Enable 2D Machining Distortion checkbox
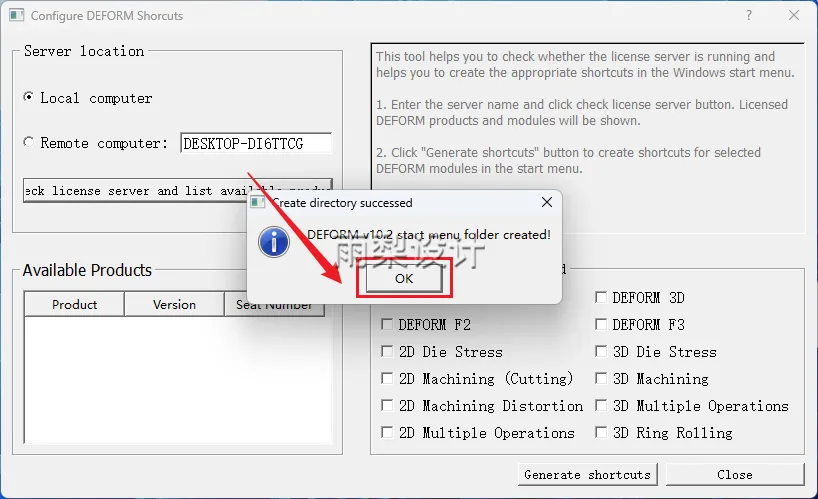The width and height of the screenshot is (818, 499). pos(387,405)
